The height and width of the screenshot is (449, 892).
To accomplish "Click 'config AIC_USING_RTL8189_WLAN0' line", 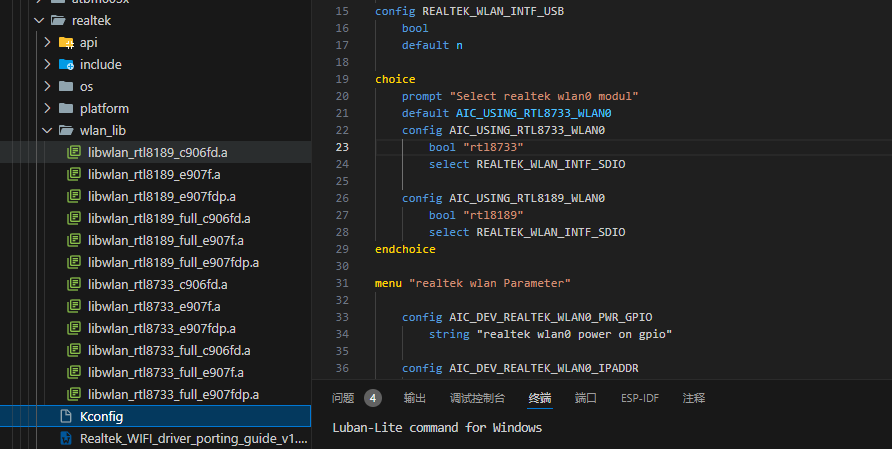I will coord(503,198).
